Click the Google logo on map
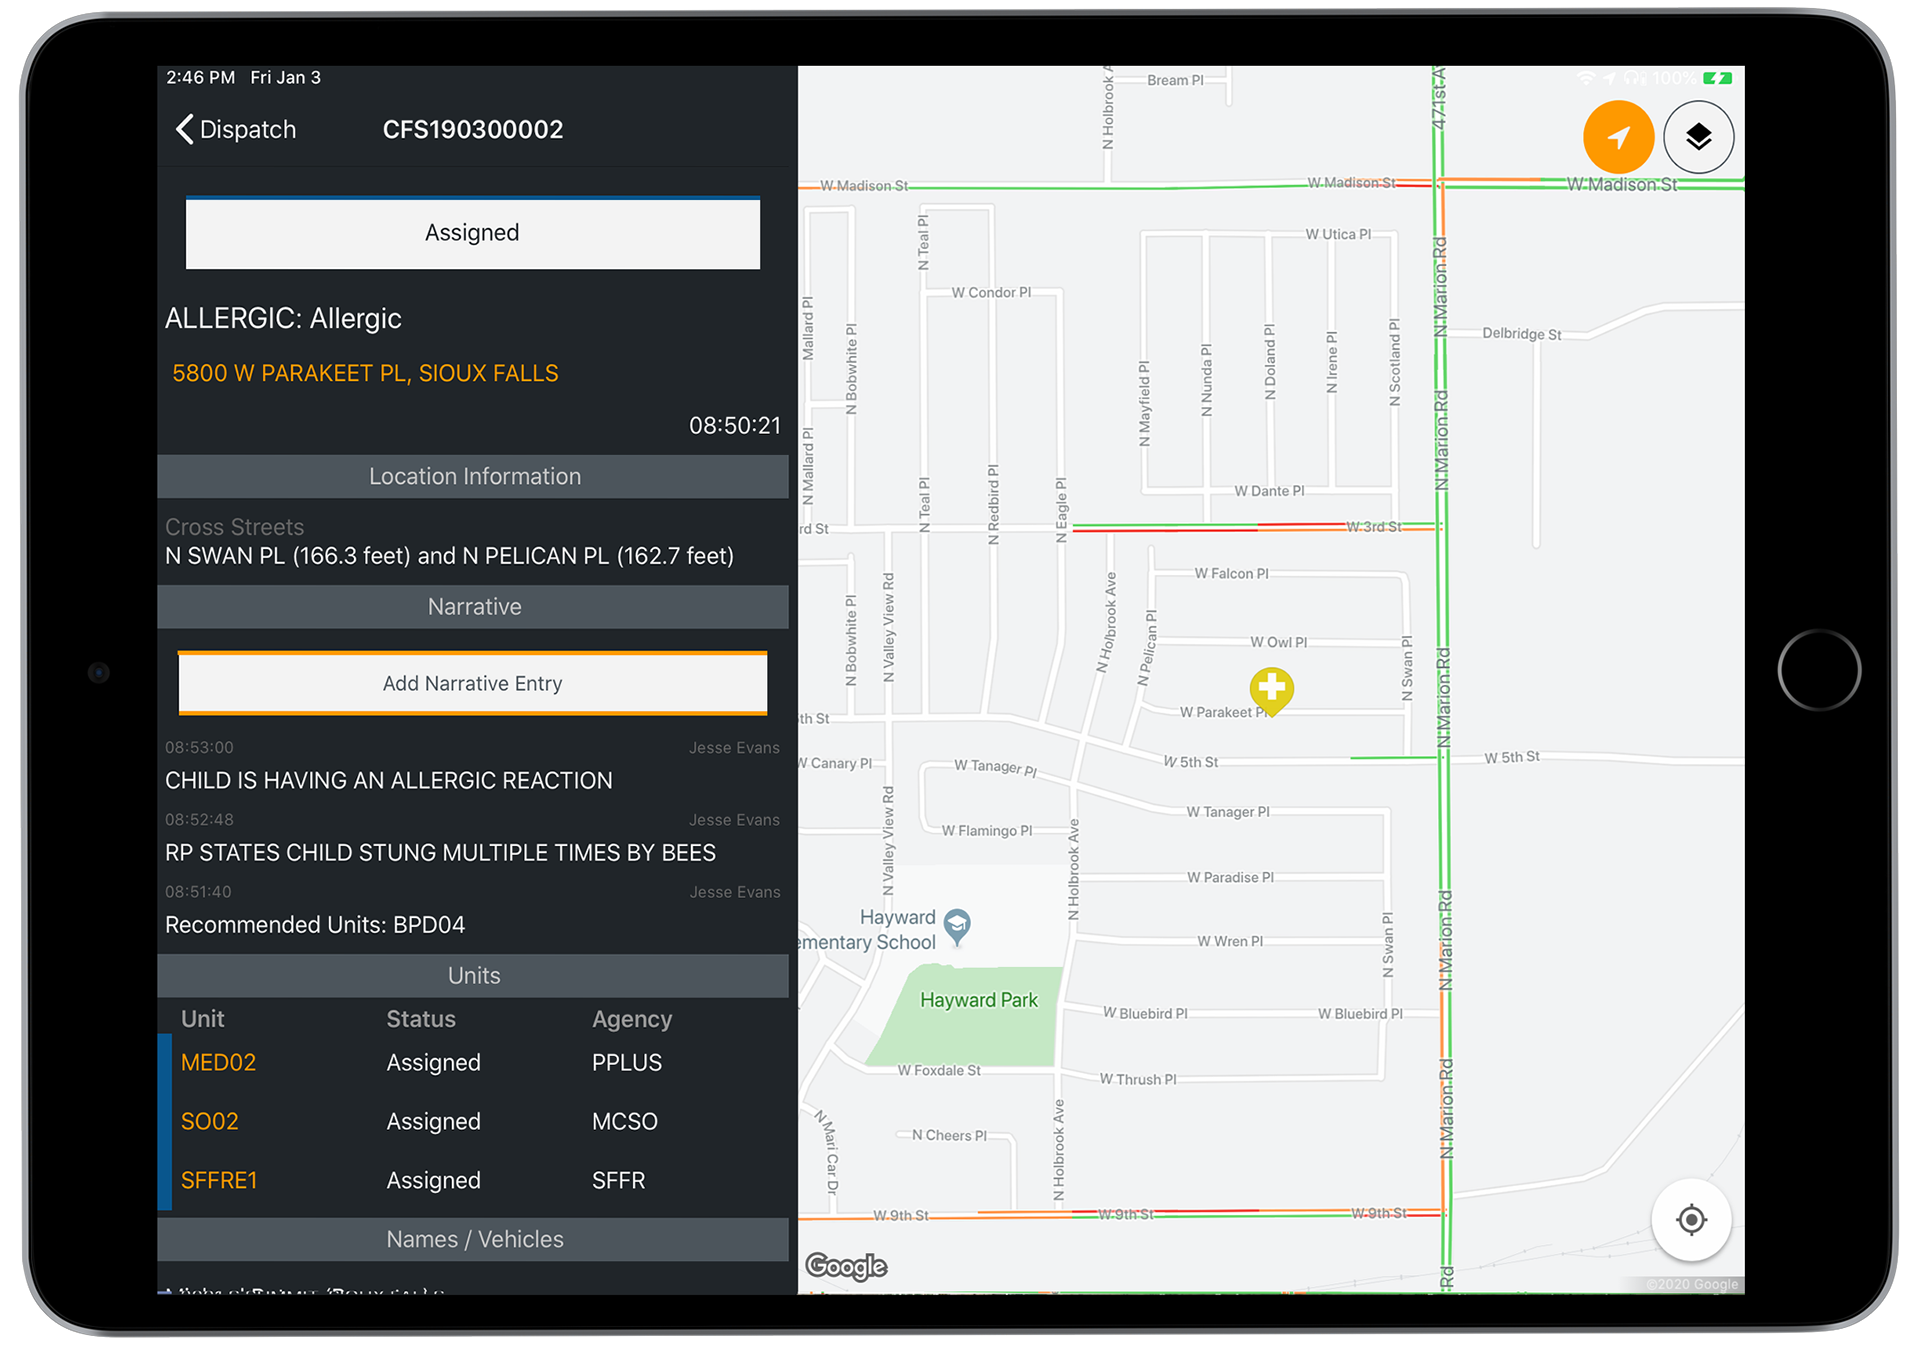This screenshot has height=1351, width=1920. 846,1266
